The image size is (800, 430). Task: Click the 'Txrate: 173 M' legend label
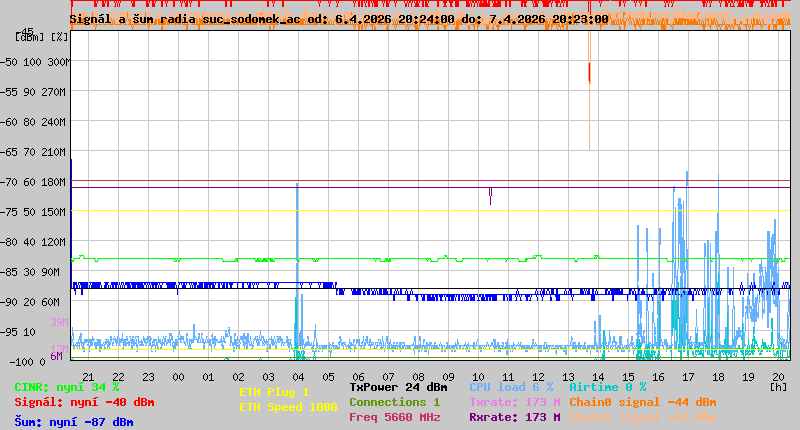pyautogui.click(x=515, y=402)
